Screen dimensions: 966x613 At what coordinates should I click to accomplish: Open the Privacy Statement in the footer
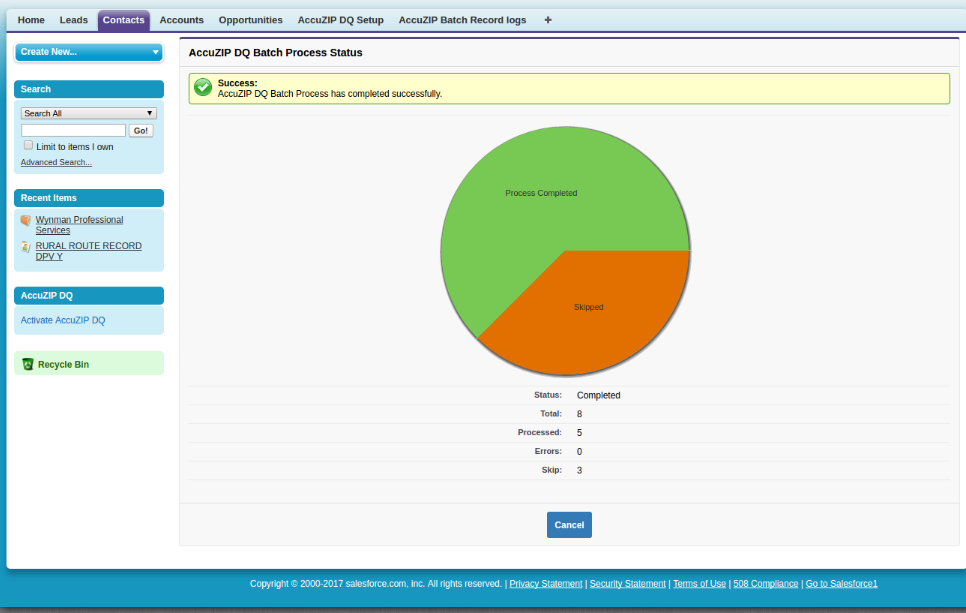[545, 583]
